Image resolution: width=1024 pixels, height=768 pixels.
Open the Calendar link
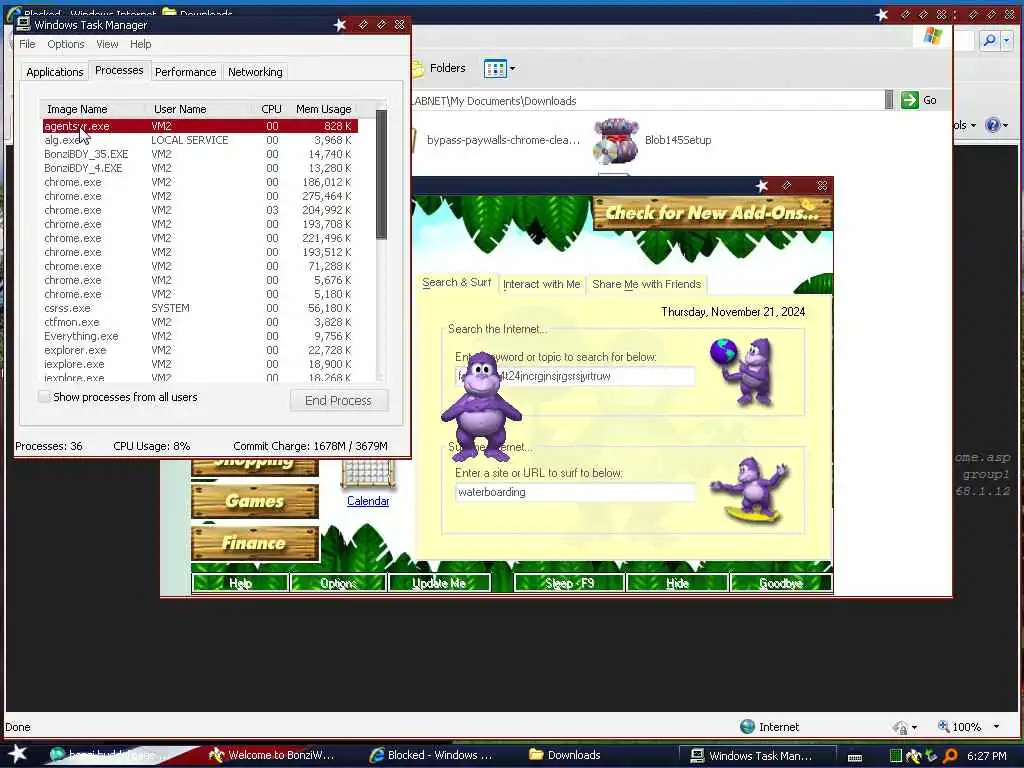pos(368,501)
